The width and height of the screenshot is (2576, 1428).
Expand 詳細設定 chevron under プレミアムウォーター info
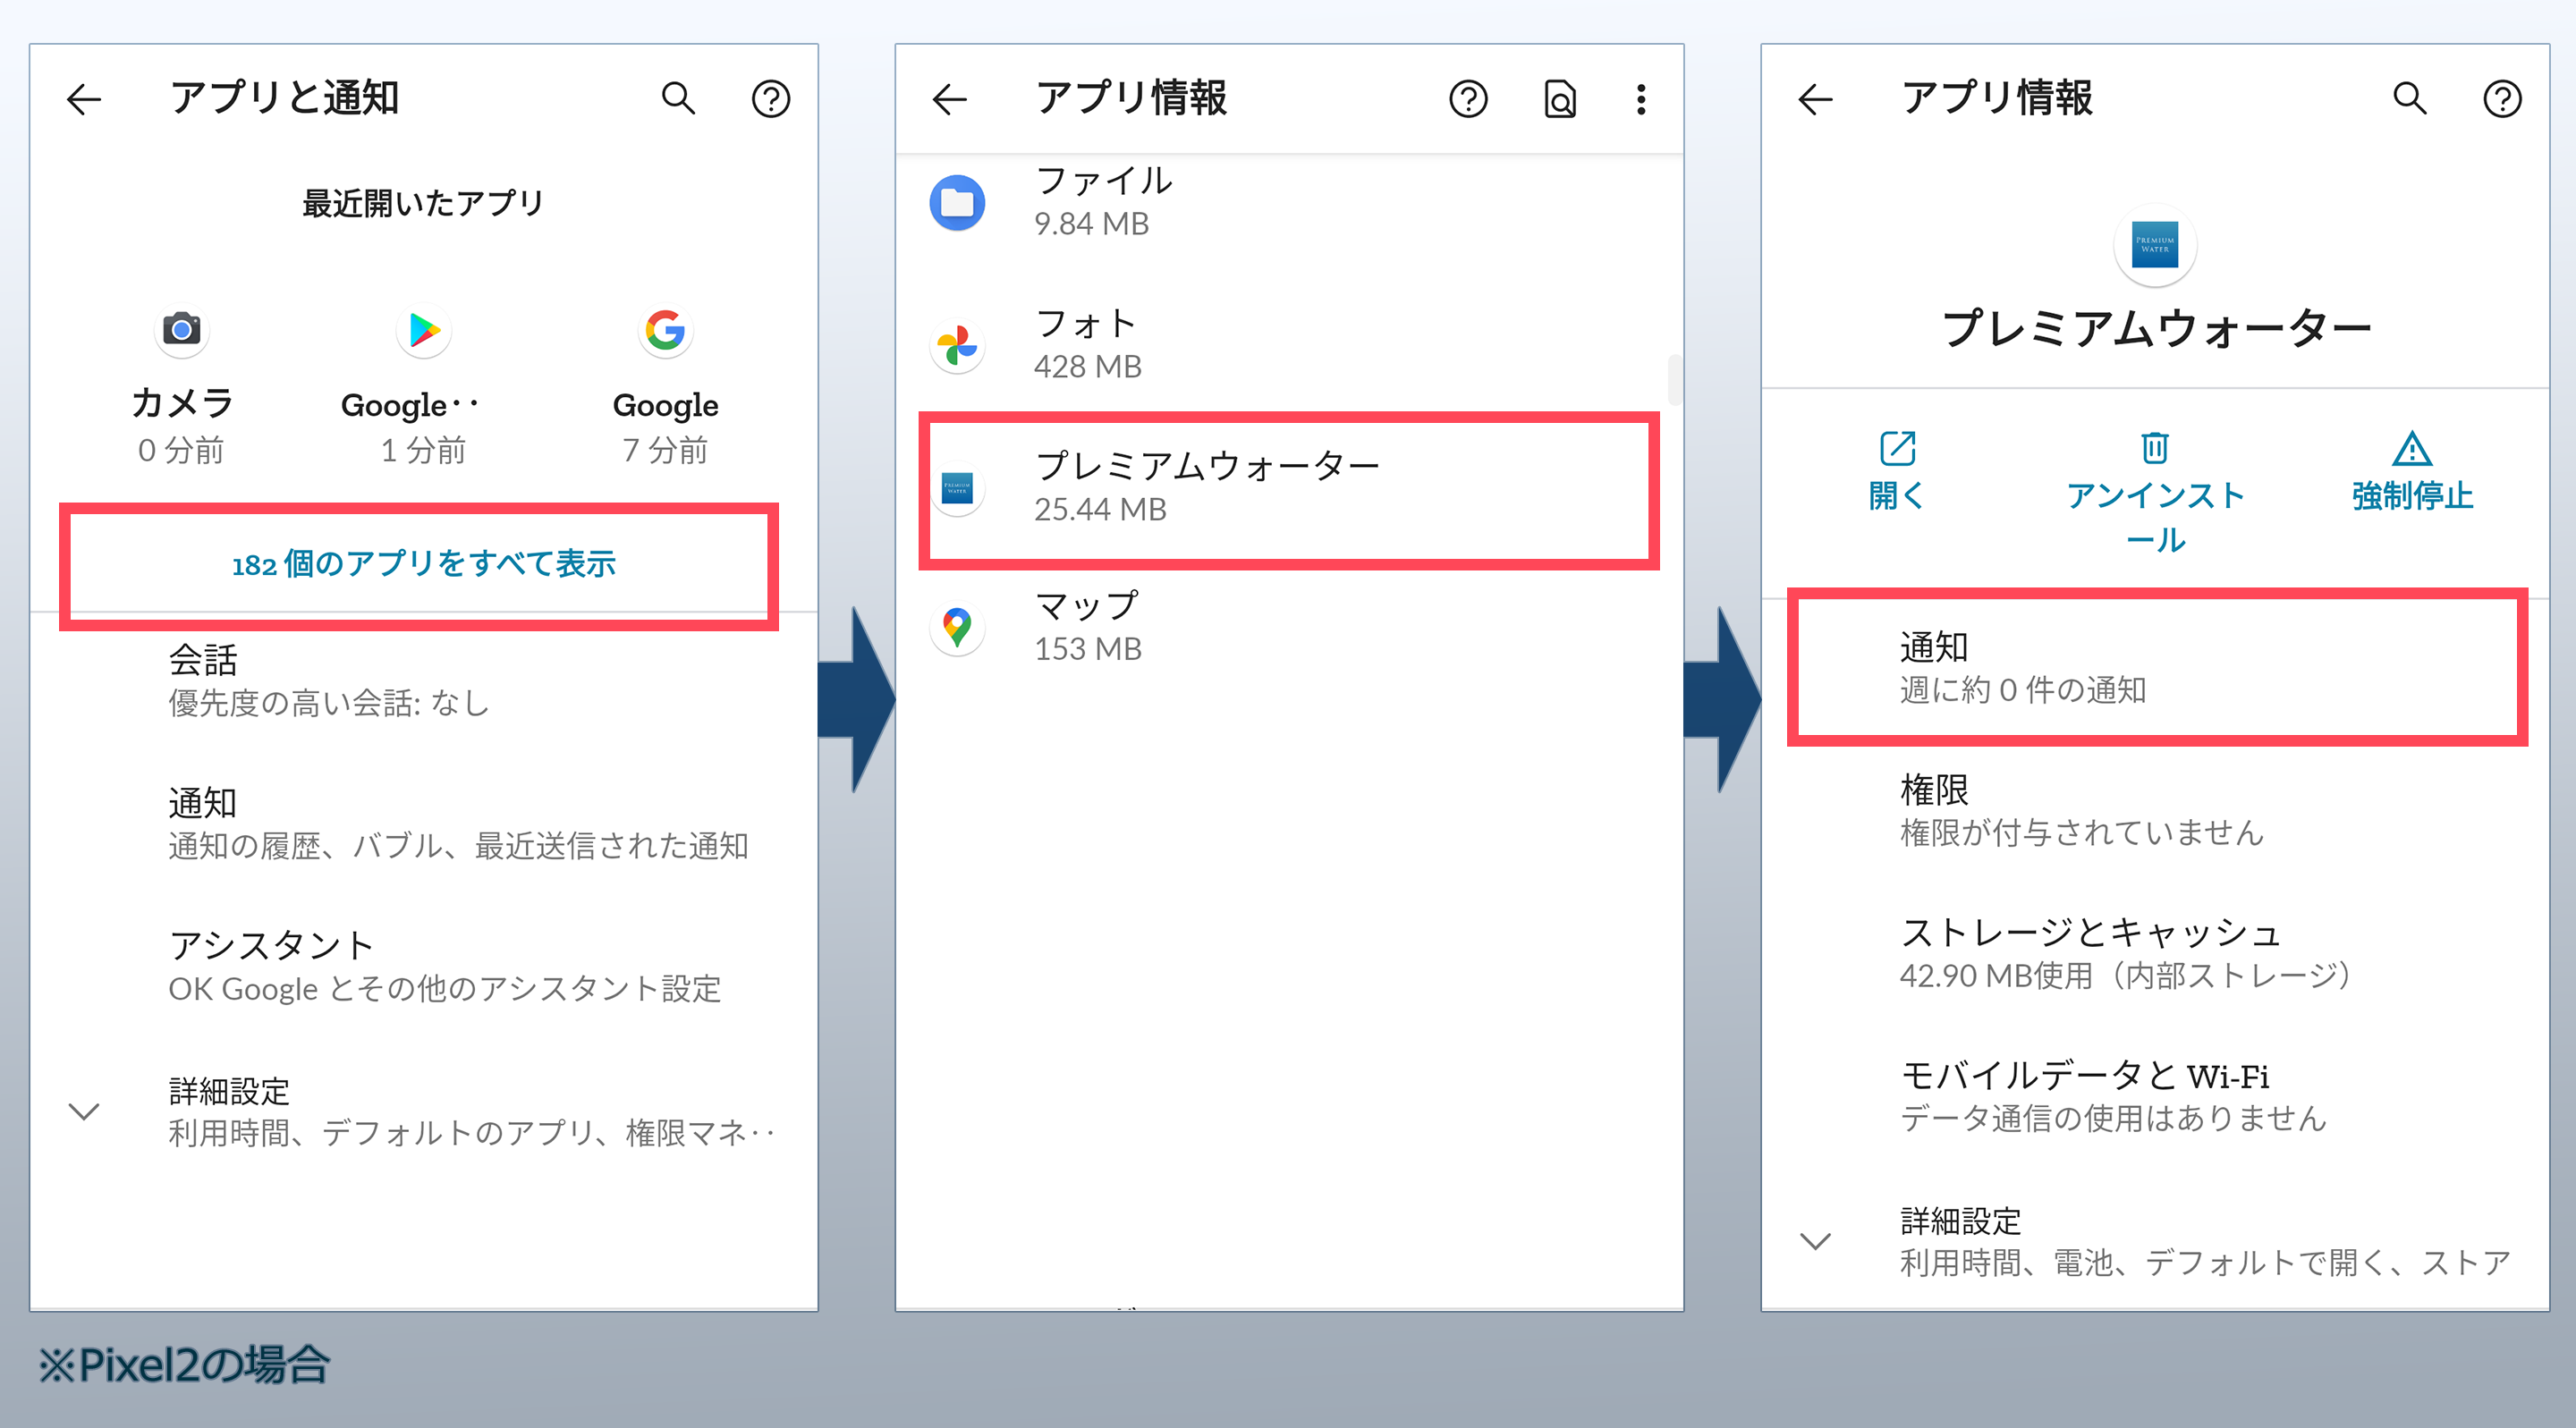[1815, 1241]
